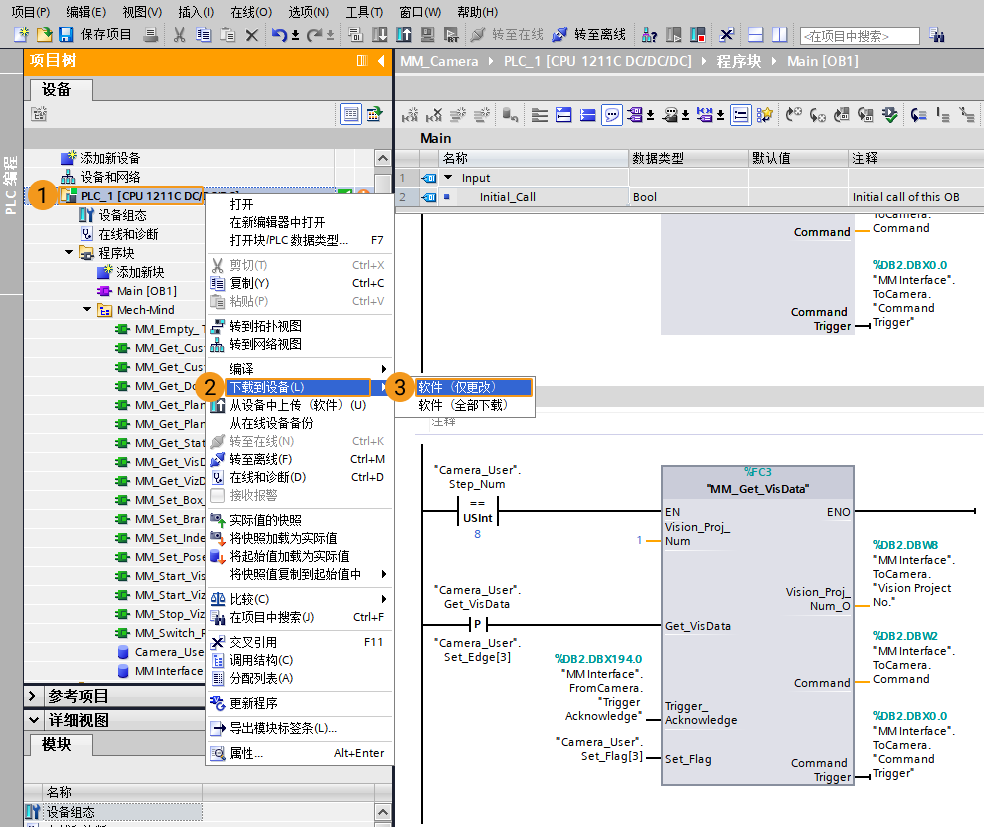Collapse the Input row triangle in interface table
This screenshot has height=827, width=984.
pos(448,178)
